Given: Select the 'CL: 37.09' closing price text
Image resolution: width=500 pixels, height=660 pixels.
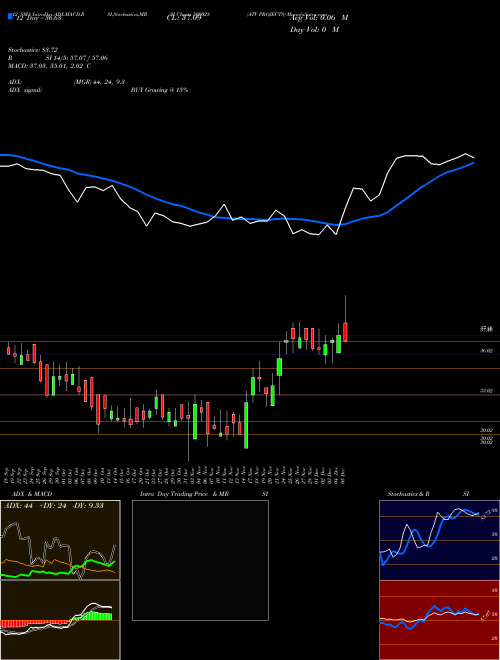Looking at the screenshot, I should pyautogui.click(x=184, y=18).
